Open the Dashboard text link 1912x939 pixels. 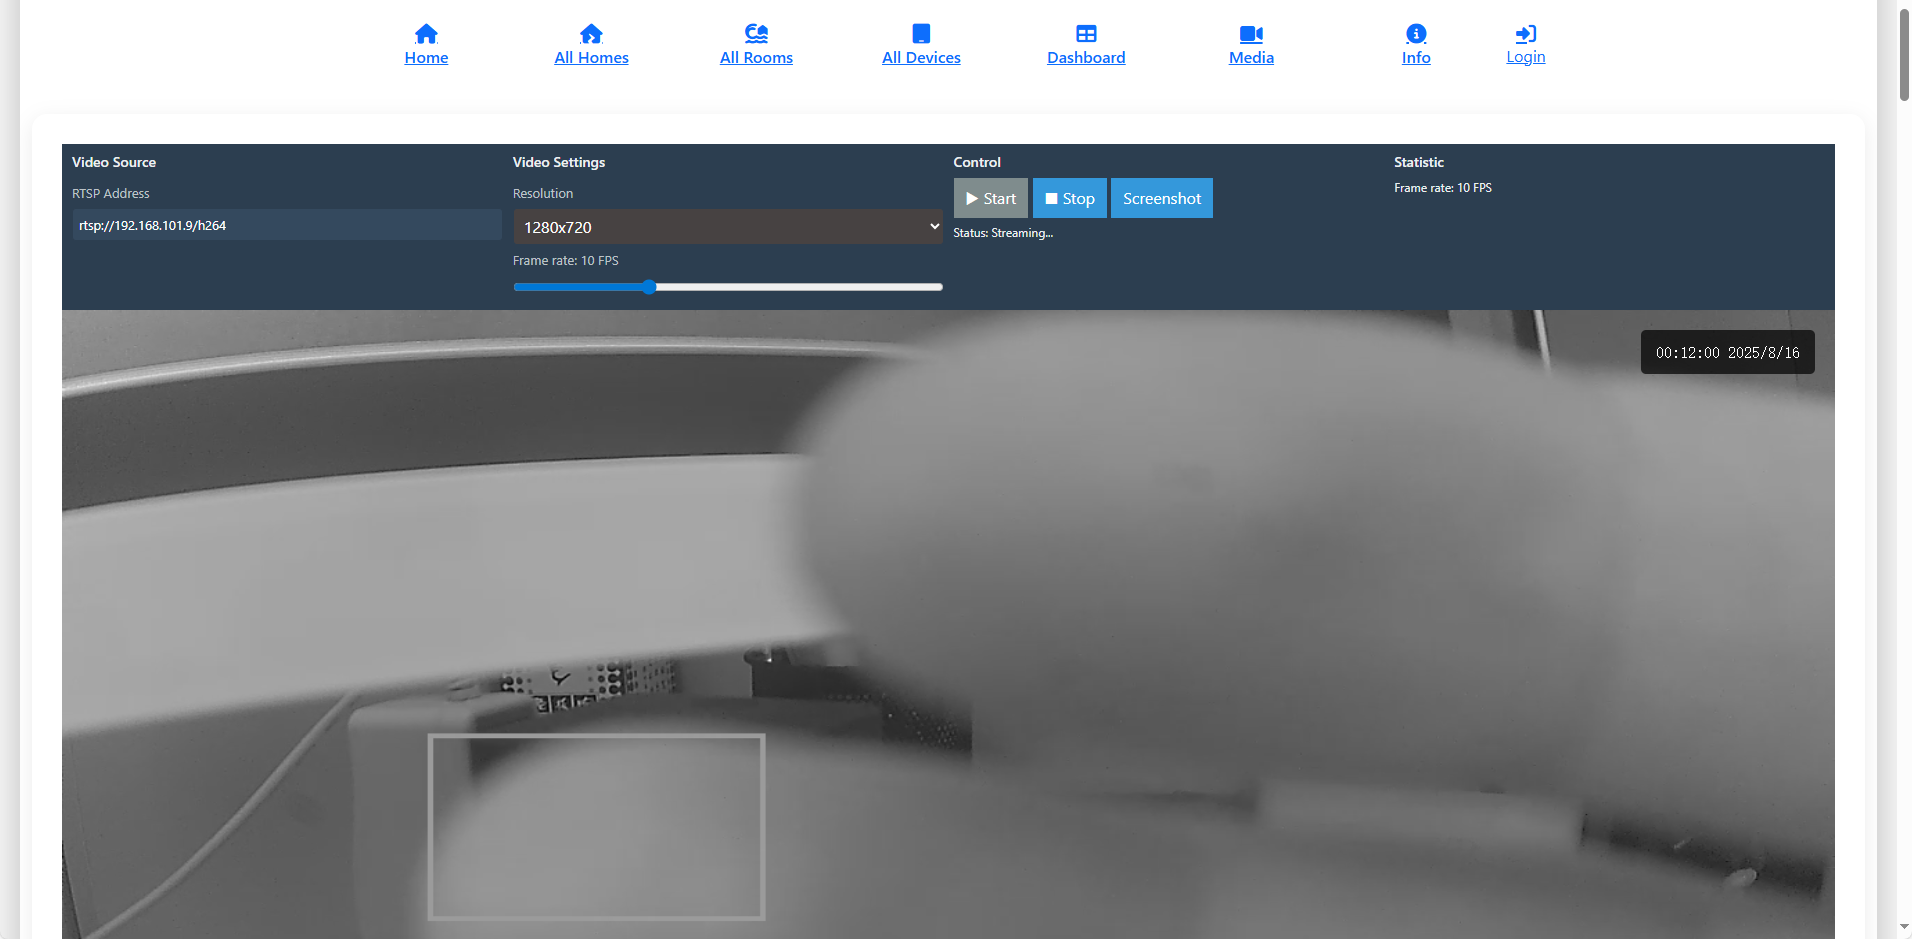tap(1086, 58)
